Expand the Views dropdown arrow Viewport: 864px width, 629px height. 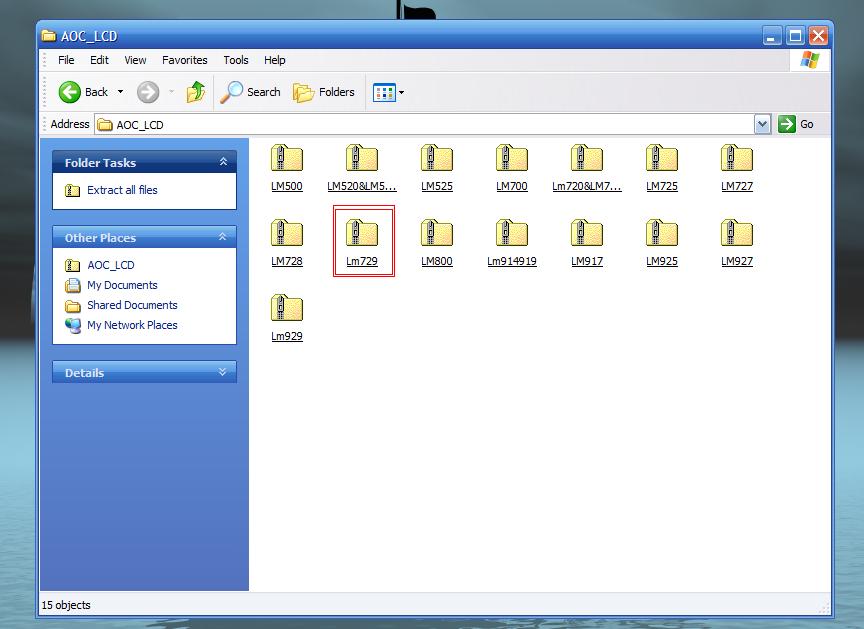(x=402, y=93)
